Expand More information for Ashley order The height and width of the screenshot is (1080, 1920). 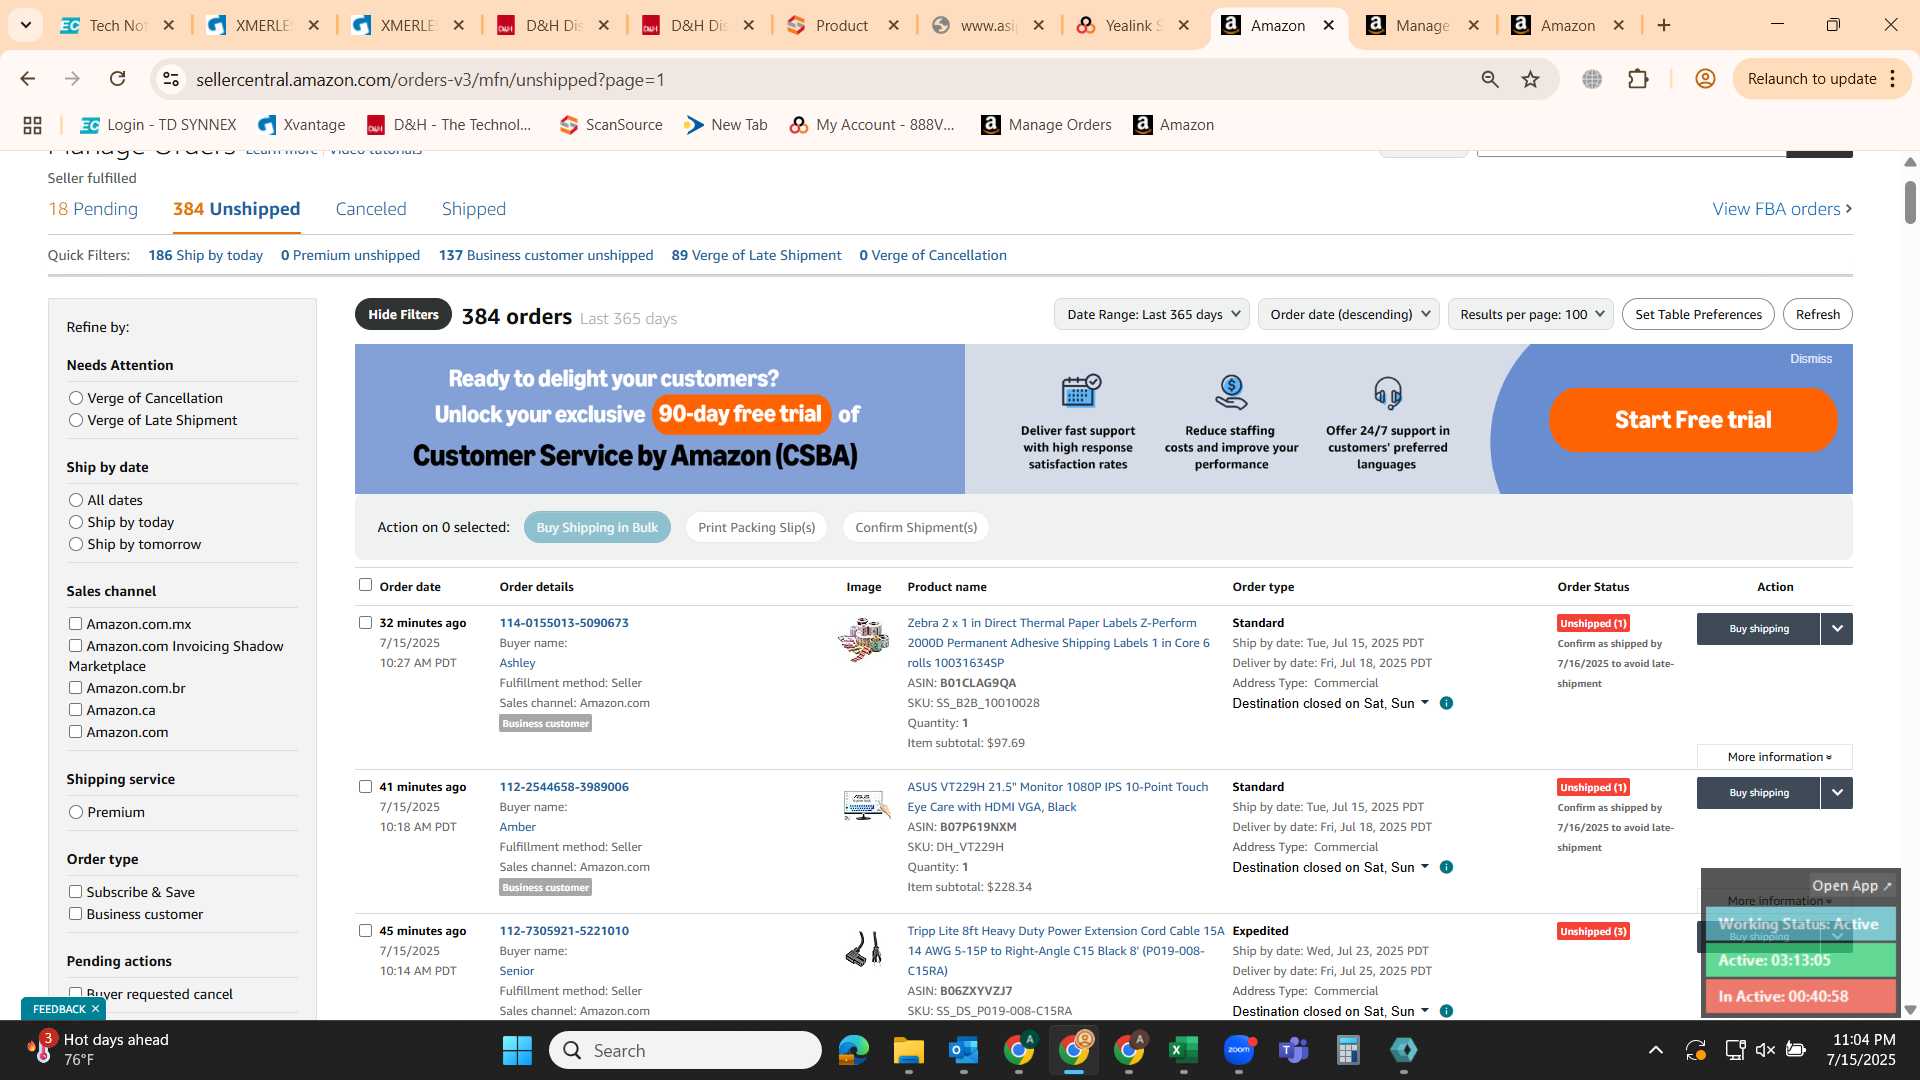pos(1775,757)
